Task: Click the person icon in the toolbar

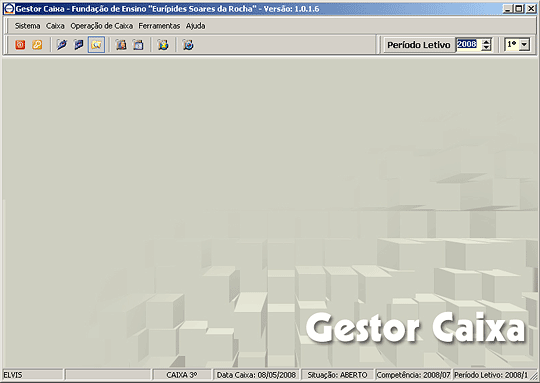Action: point(121,45)
